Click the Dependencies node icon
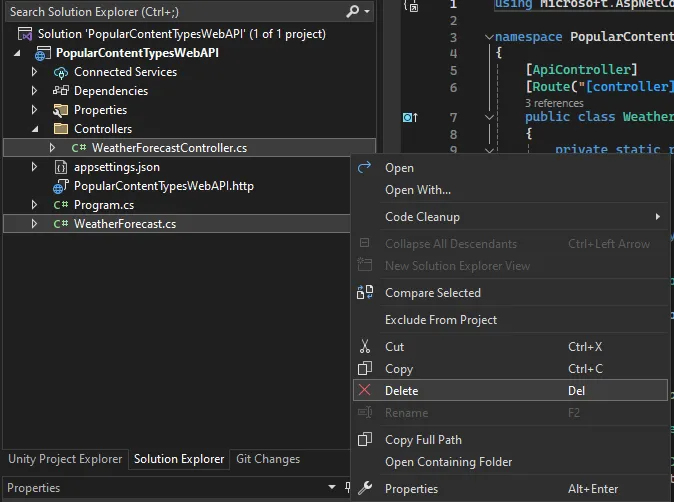 point(61,91)
